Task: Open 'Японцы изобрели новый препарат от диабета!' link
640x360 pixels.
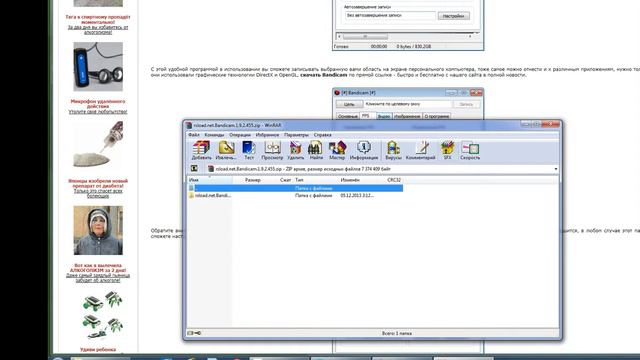Action: click(x=98, y=183)
